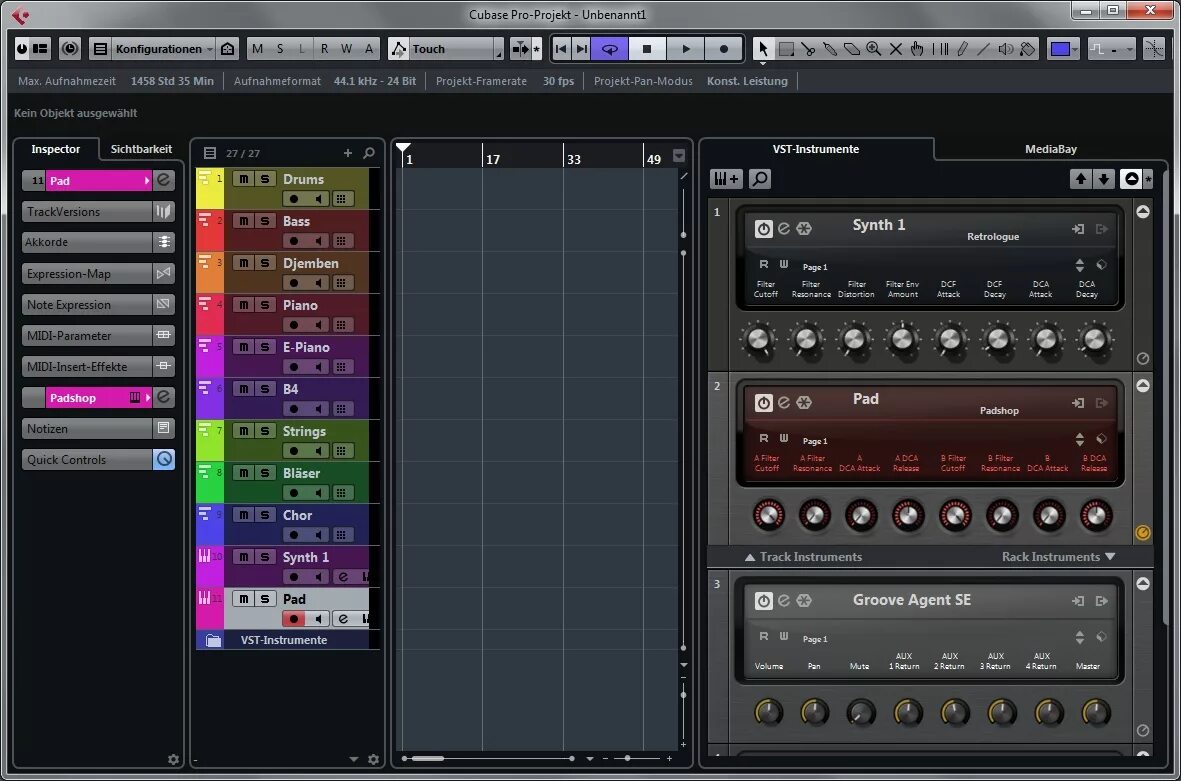
Task: Select the Play speaker tool
Action: pyautogui.click(x=1006, y=49)
